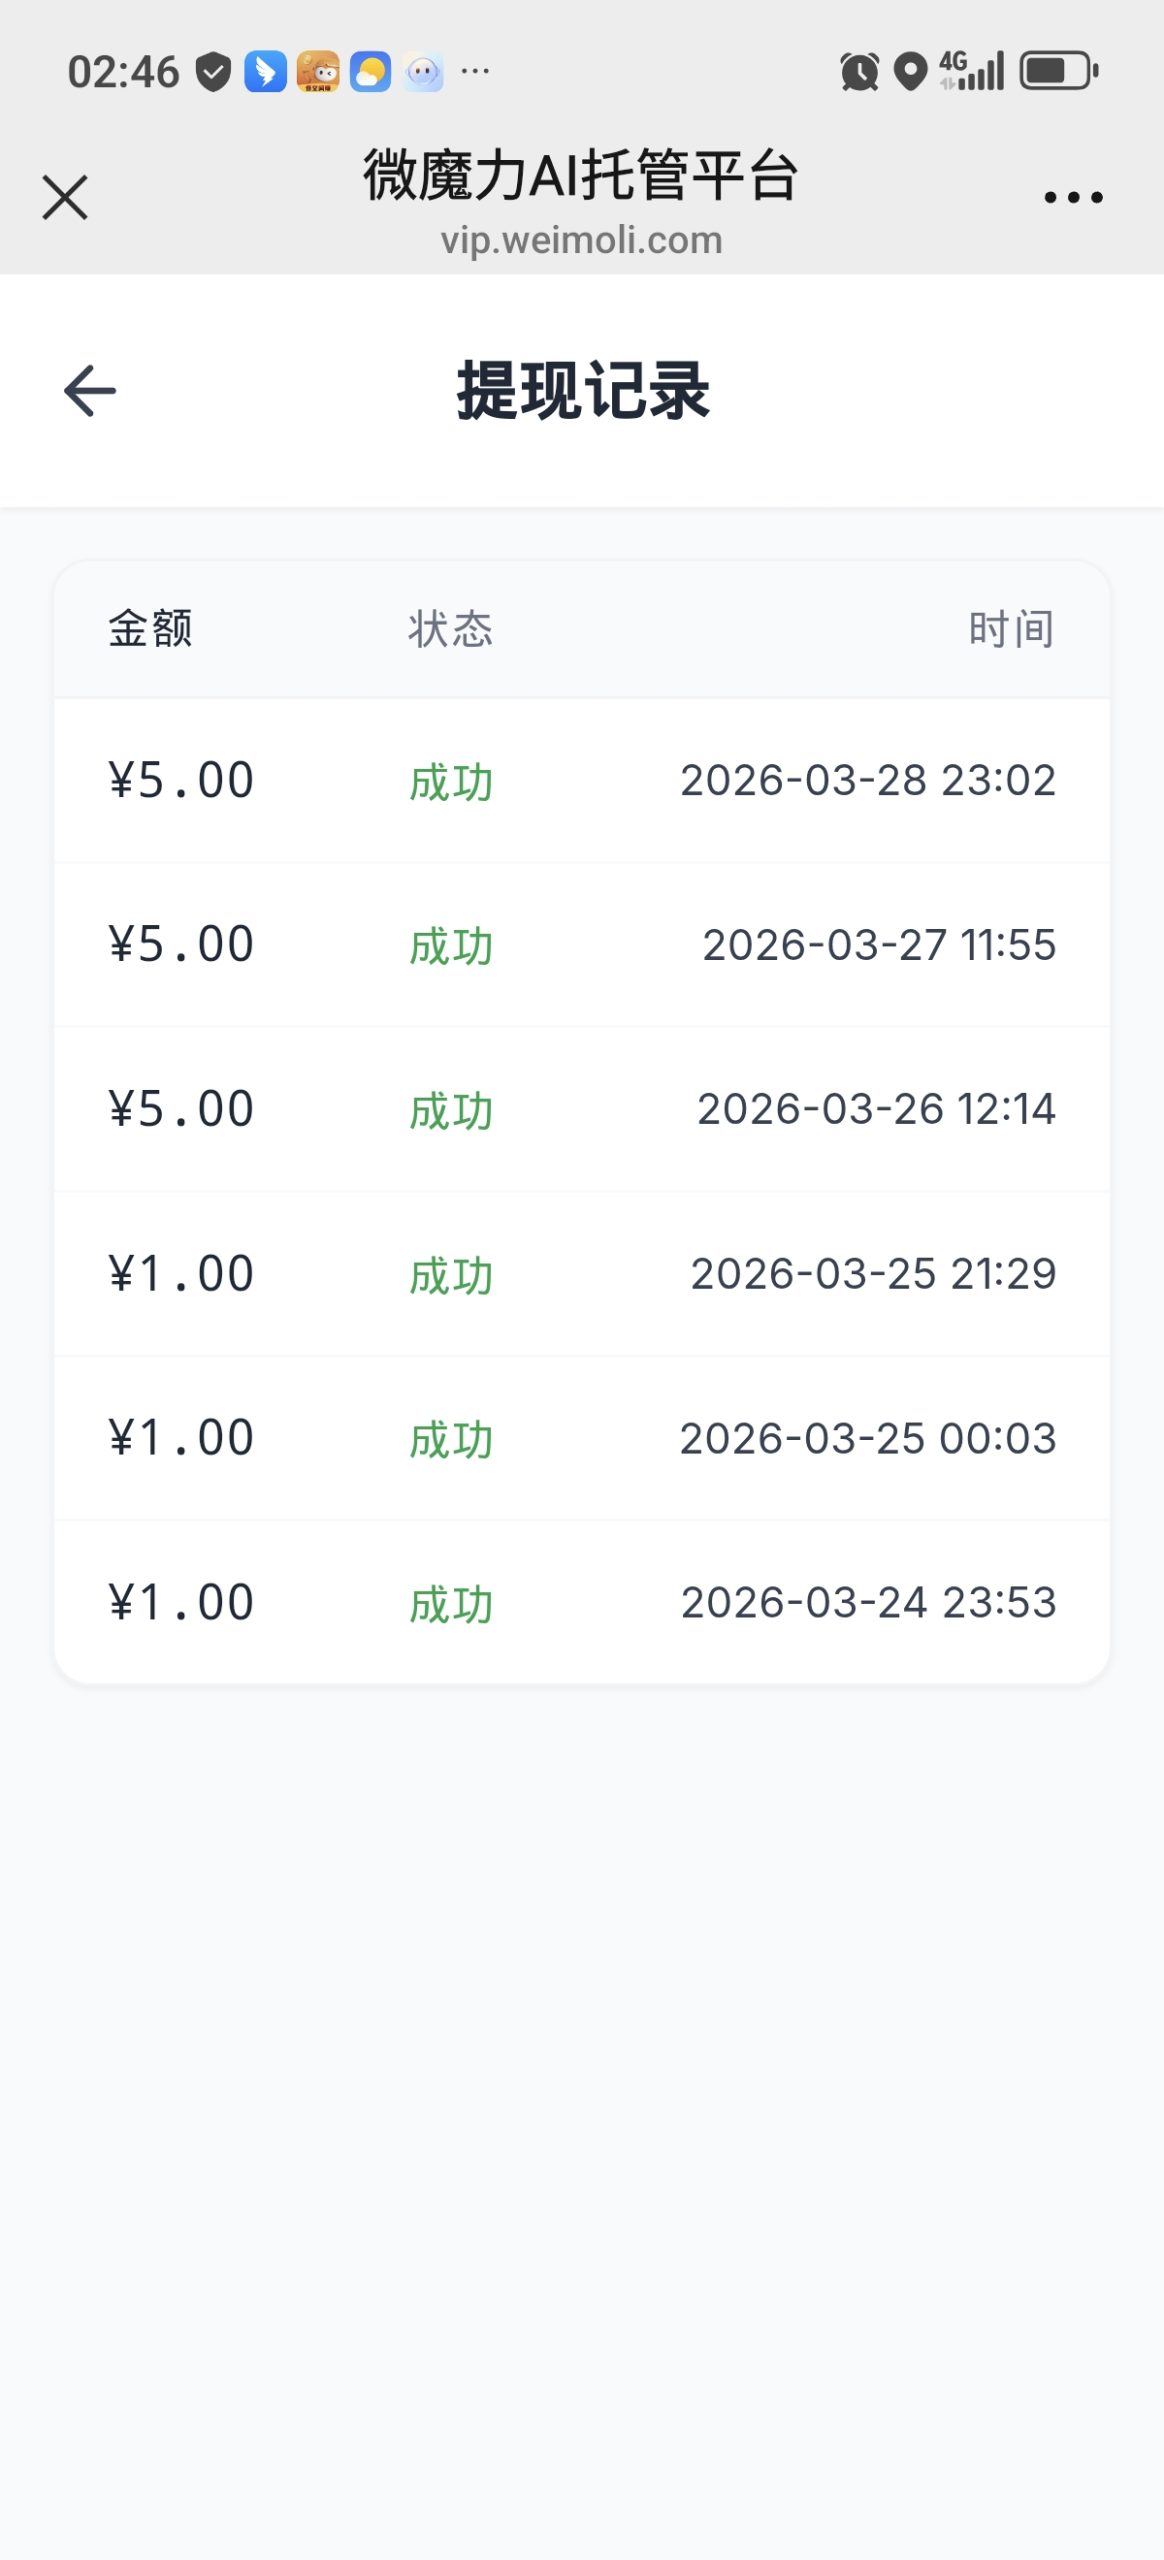Viewport: 1164px width, 2560px height.
Task: Tap the shield icon in status bar
Action: pyautogui.click(x=213, y=72)
